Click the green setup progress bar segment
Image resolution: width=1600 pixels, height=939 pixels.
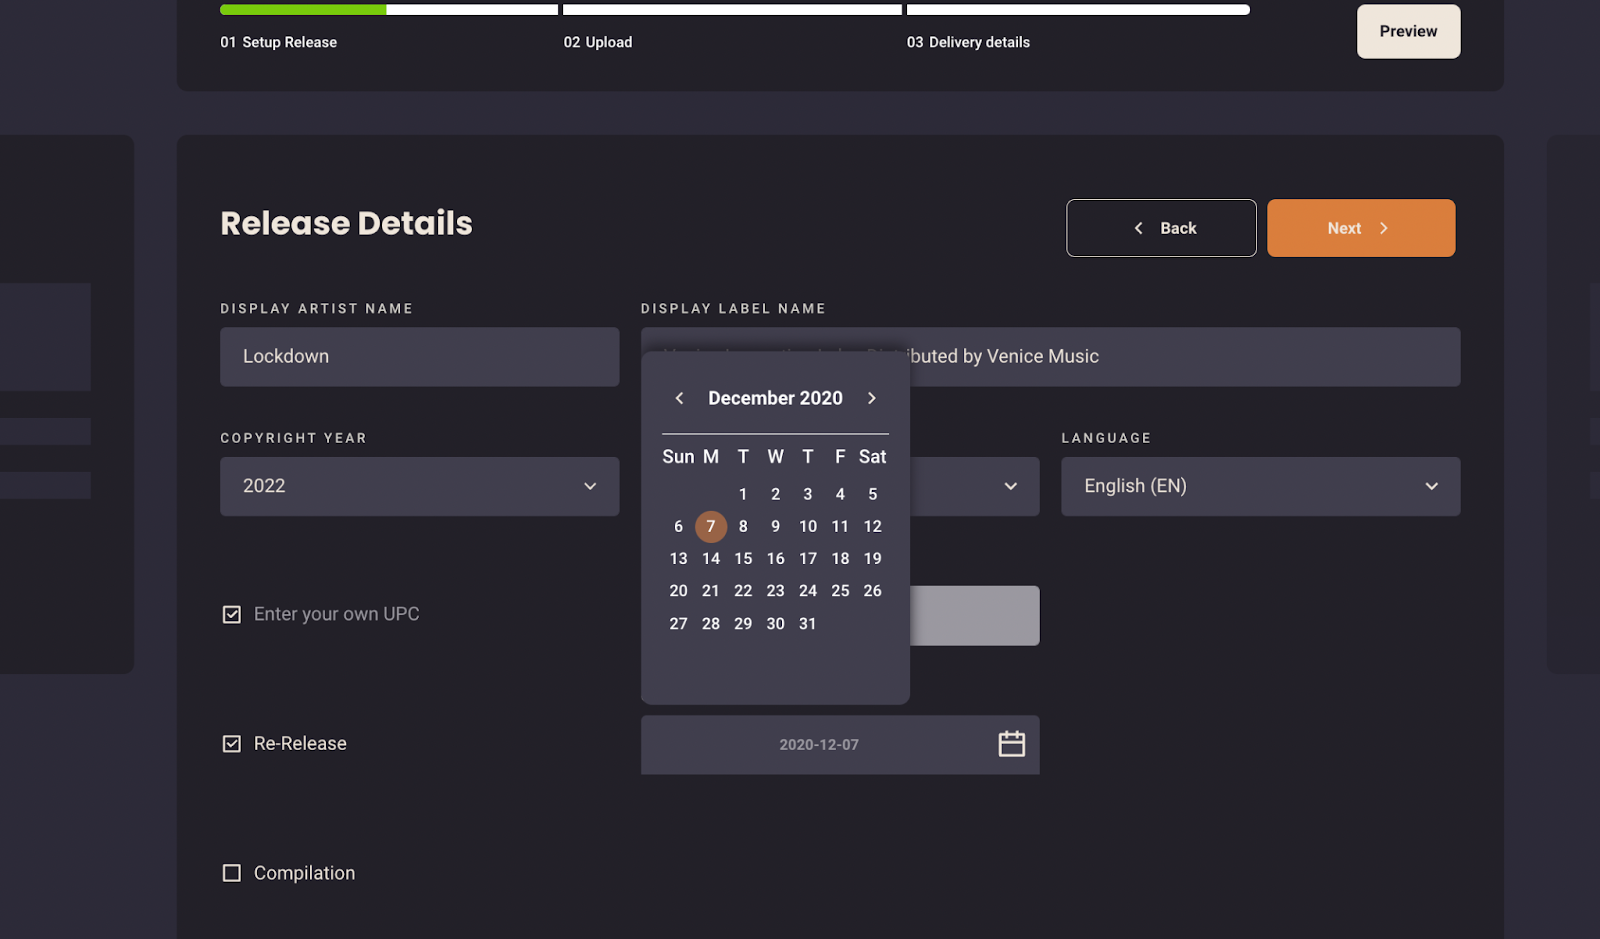pyautogui.click(x=303, y=10)
